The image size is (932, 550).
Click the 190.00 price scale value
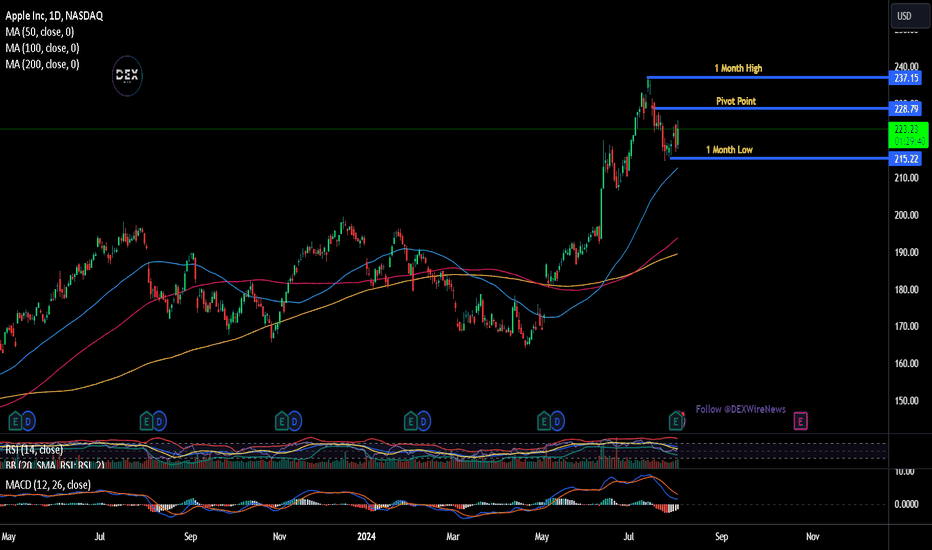pos(906,252)
